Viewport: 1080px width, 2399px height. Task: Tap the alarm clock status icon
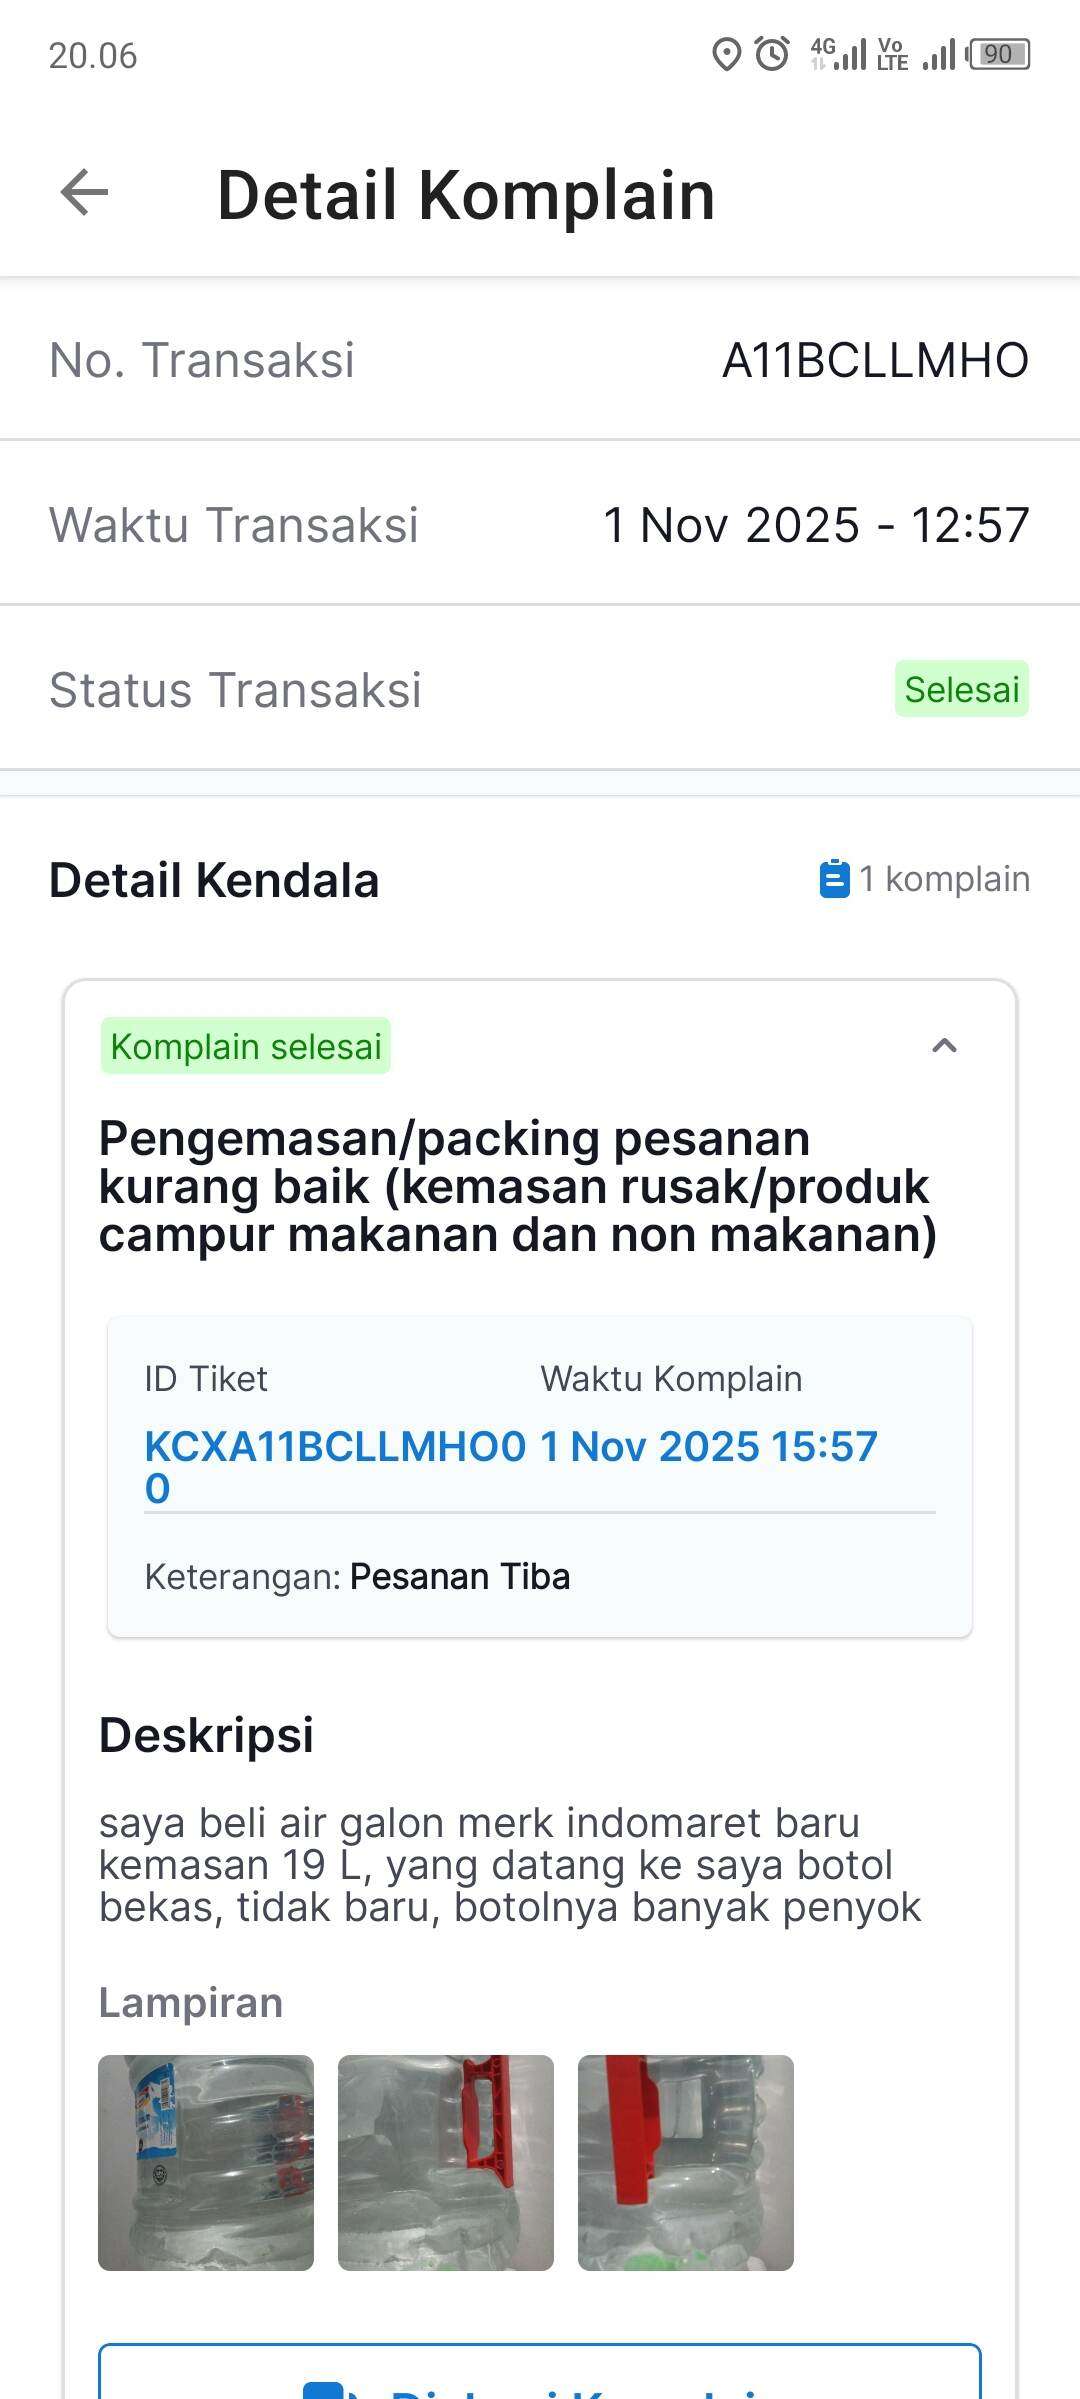coord(772,54)
